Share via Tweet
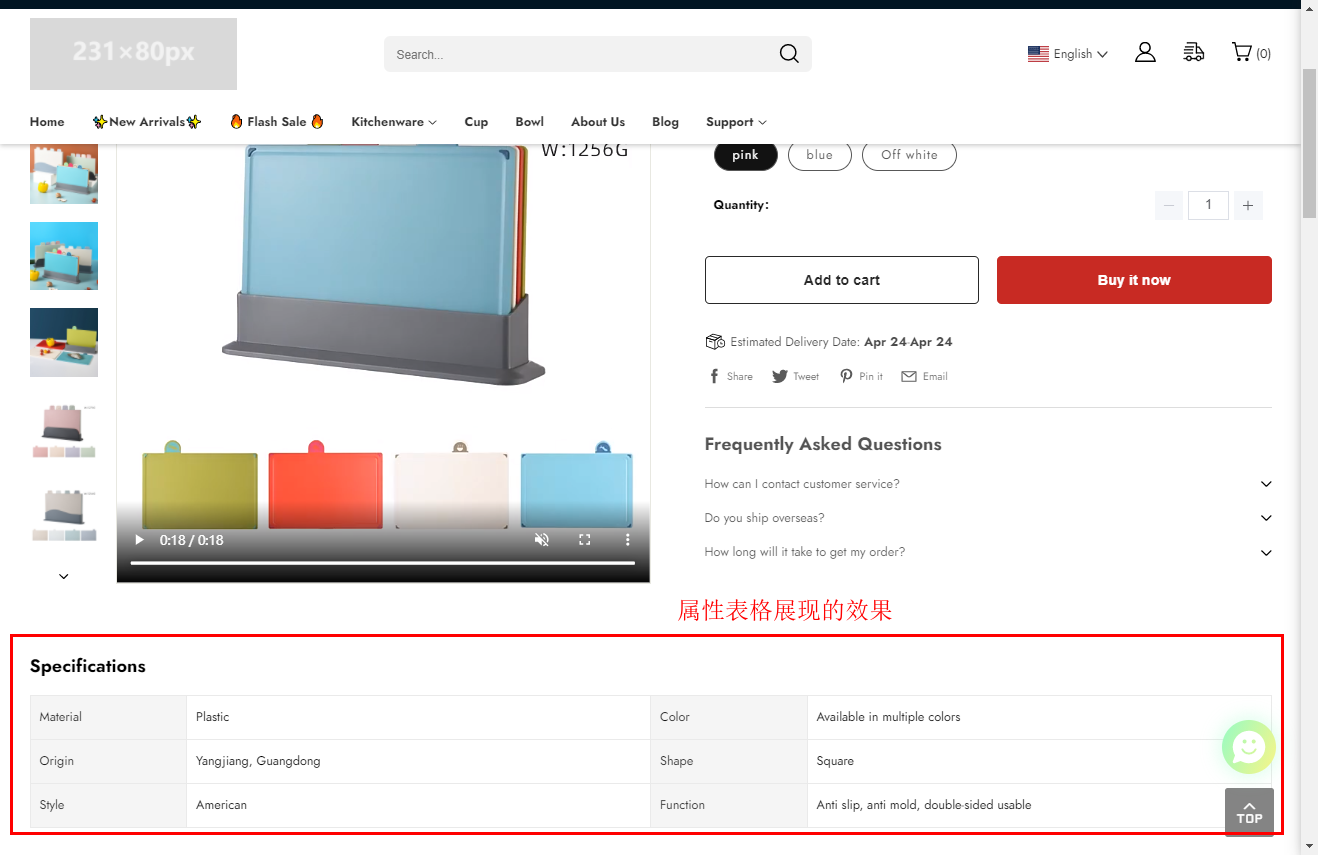 pyautogui.click(x=795, y=376)
